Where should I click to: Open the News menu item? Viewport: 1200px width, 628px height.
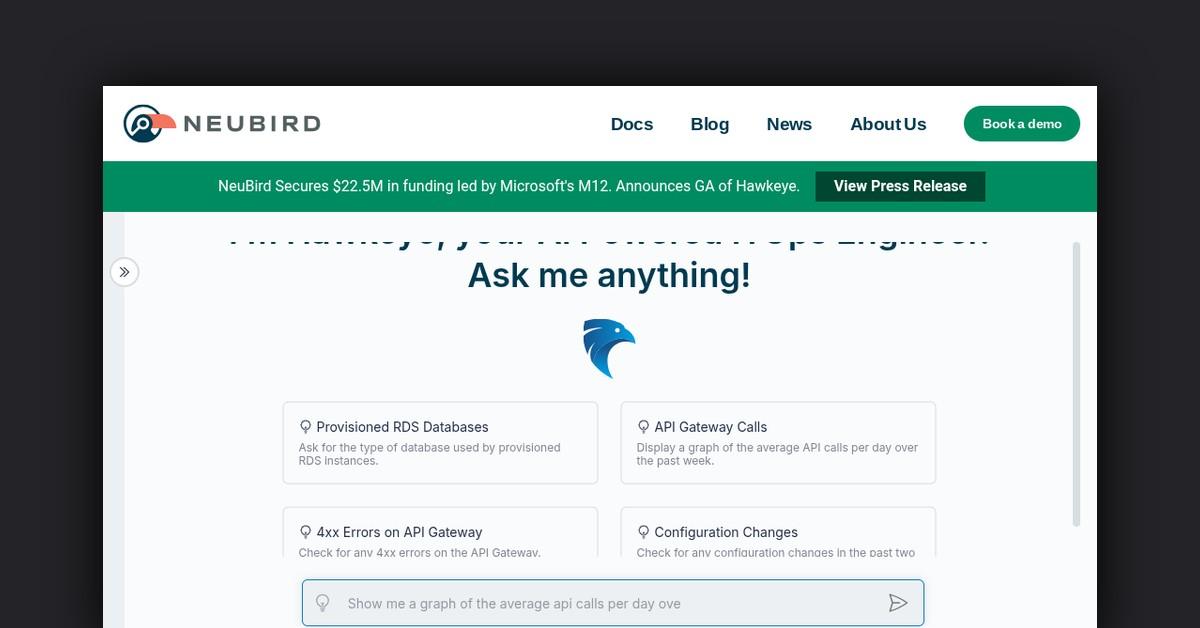(789, 124)
